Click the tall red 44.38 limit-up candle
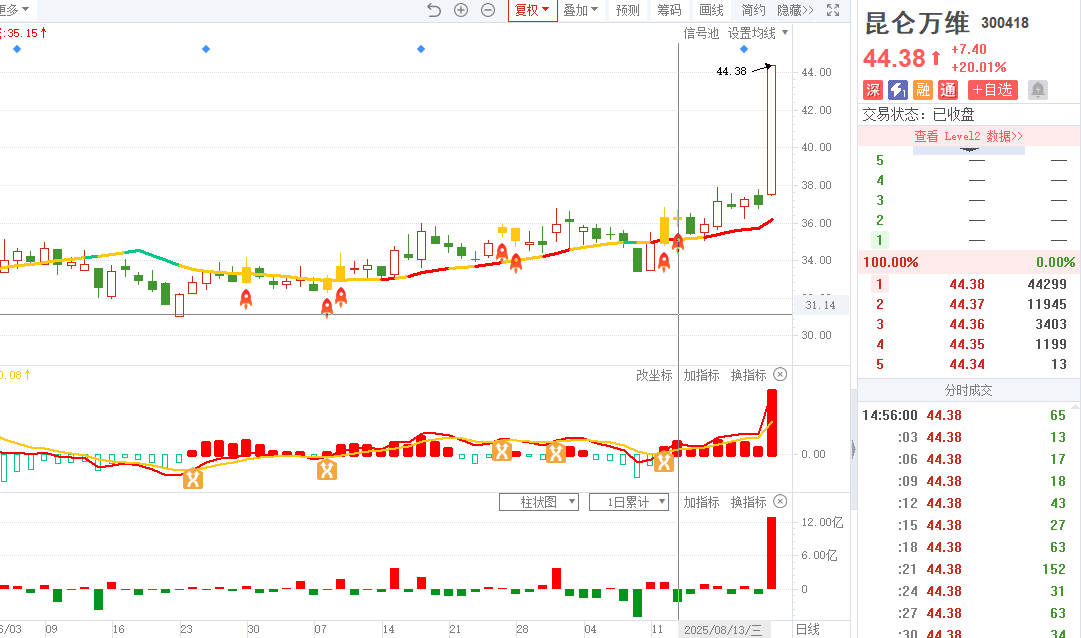This screenshot has height=638, width=1081. pos(771,130)
